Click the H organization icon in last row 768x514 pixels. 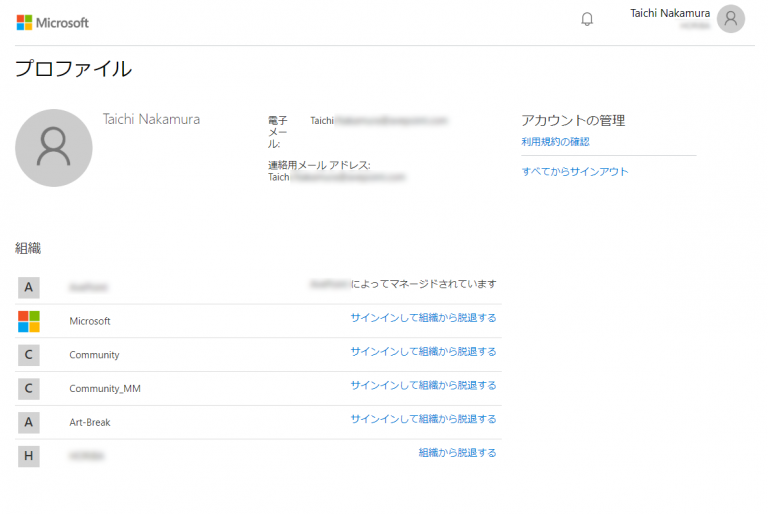[29, 456]
